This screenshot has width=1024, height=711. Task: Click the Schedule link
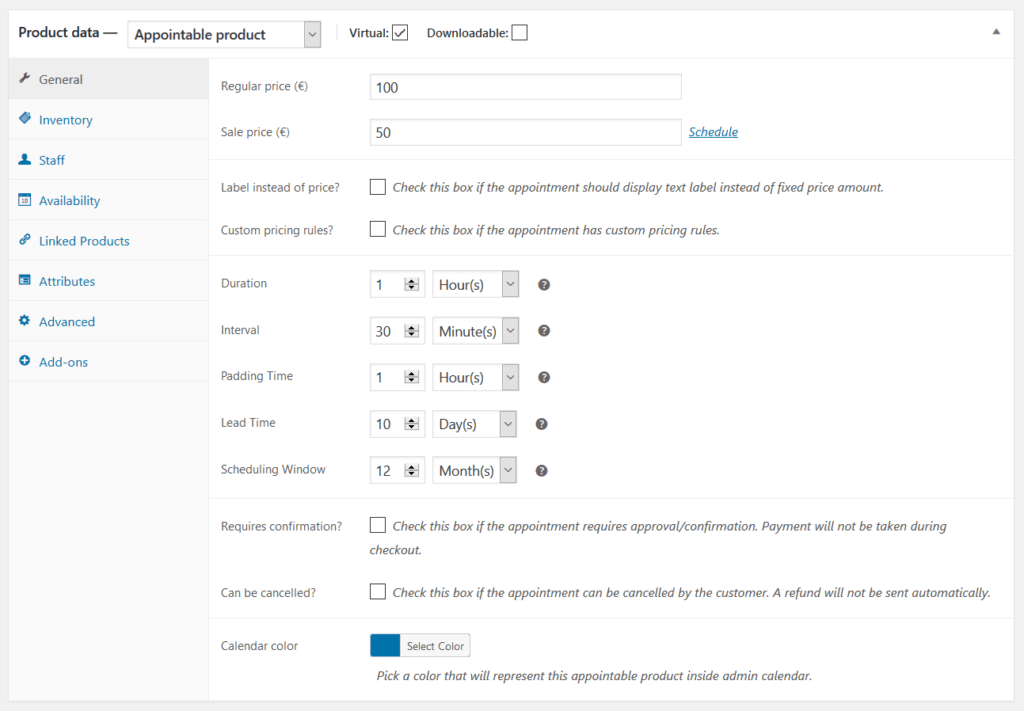713,131
